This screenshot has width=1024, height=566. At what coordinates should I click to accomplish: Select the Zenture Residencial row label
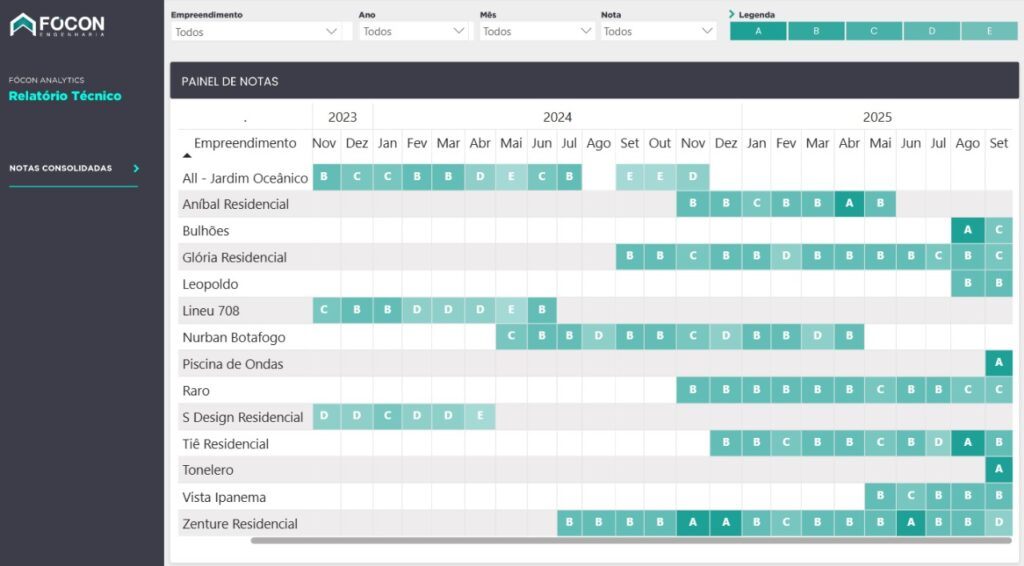pyautogui.click(x=240, y=524)
